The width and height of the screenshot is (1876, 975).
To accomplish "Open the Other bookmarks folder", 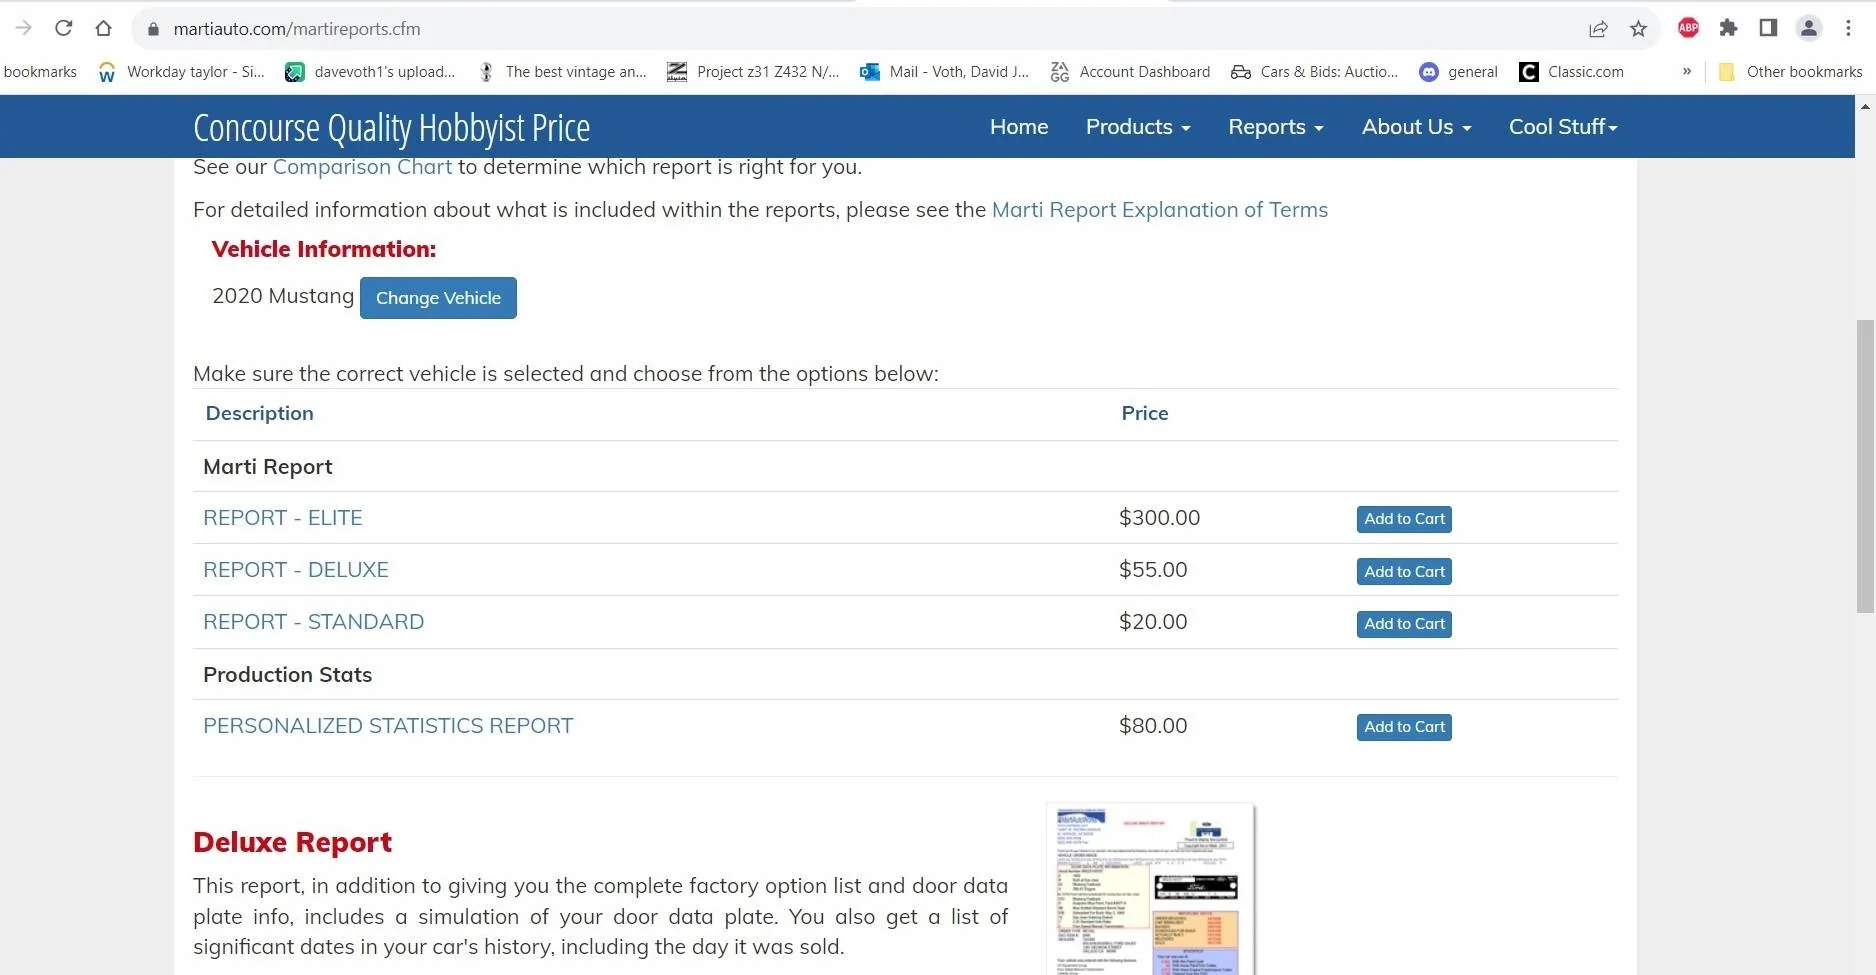I will 1790,72.
